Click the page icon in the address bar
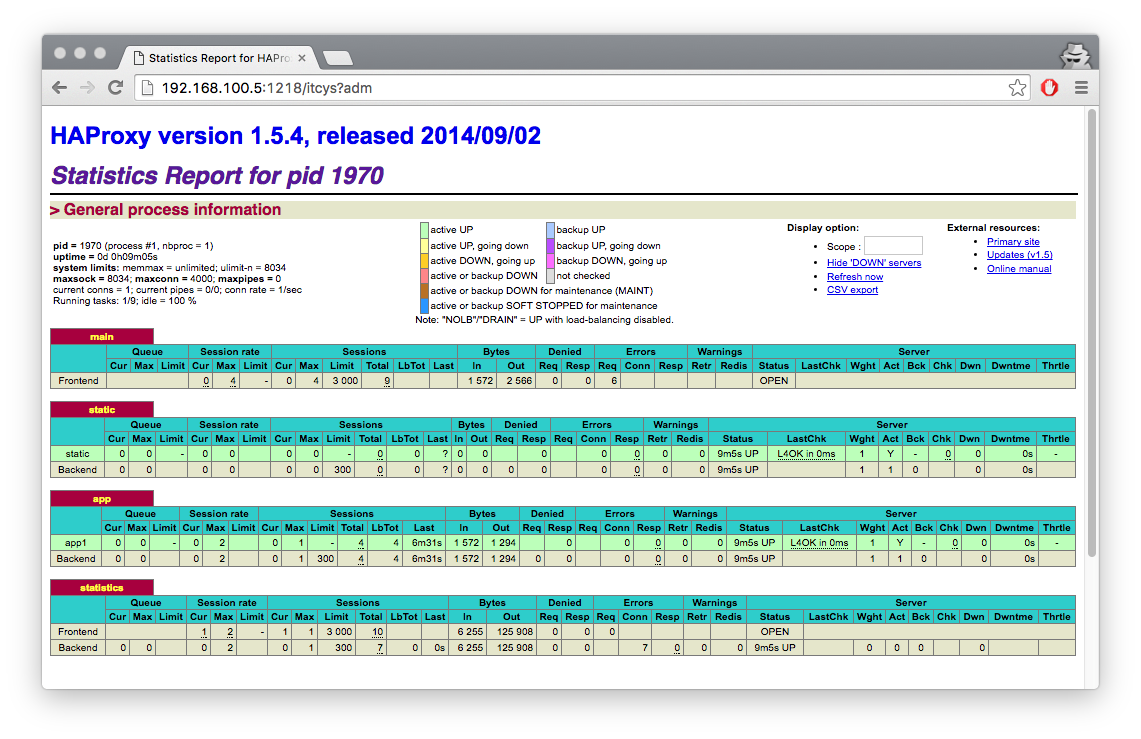Screen dimensions: 1141x739 click(147, 88)
